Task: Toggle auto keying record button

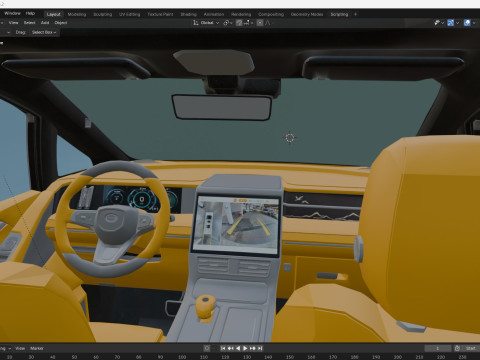Action: [x=207, y=348]
